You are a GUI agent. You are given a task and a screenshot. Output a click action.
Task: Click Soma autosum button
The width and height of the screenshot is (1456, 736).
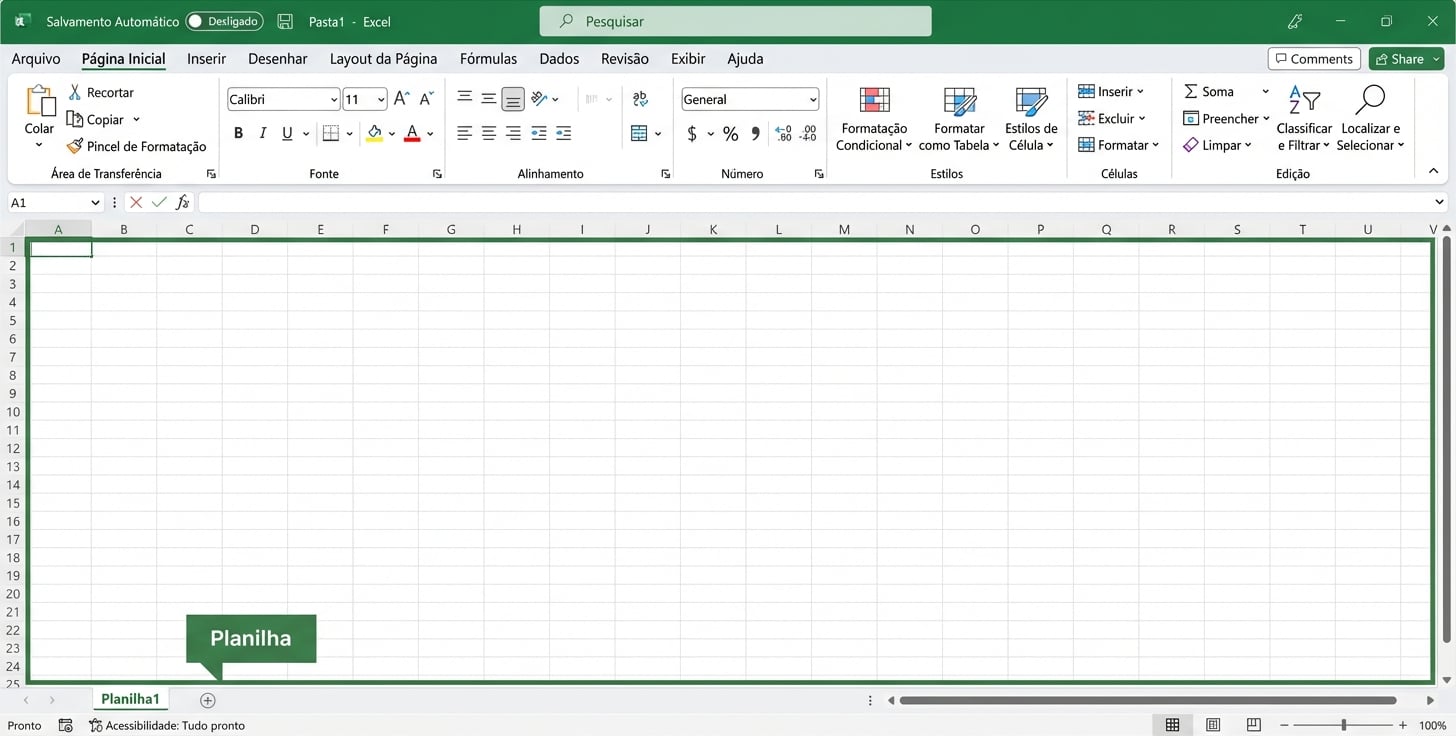point(1209,91)
